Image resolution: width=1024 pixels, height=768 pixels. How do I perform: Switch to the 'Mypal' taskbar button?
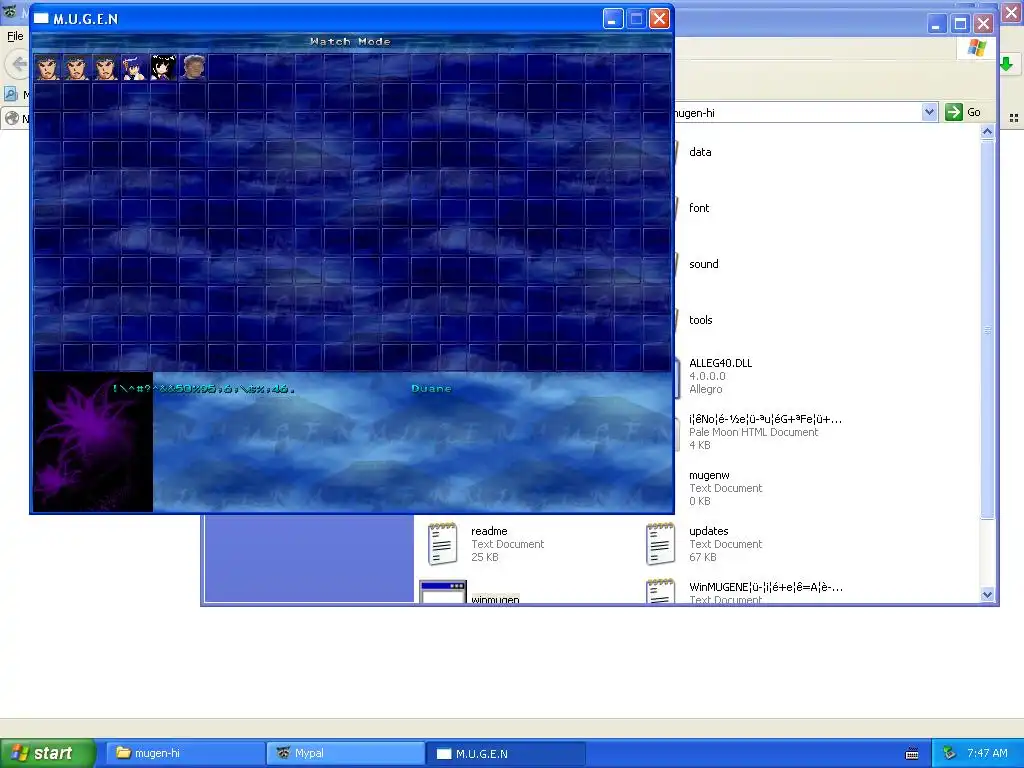point(345,753)
